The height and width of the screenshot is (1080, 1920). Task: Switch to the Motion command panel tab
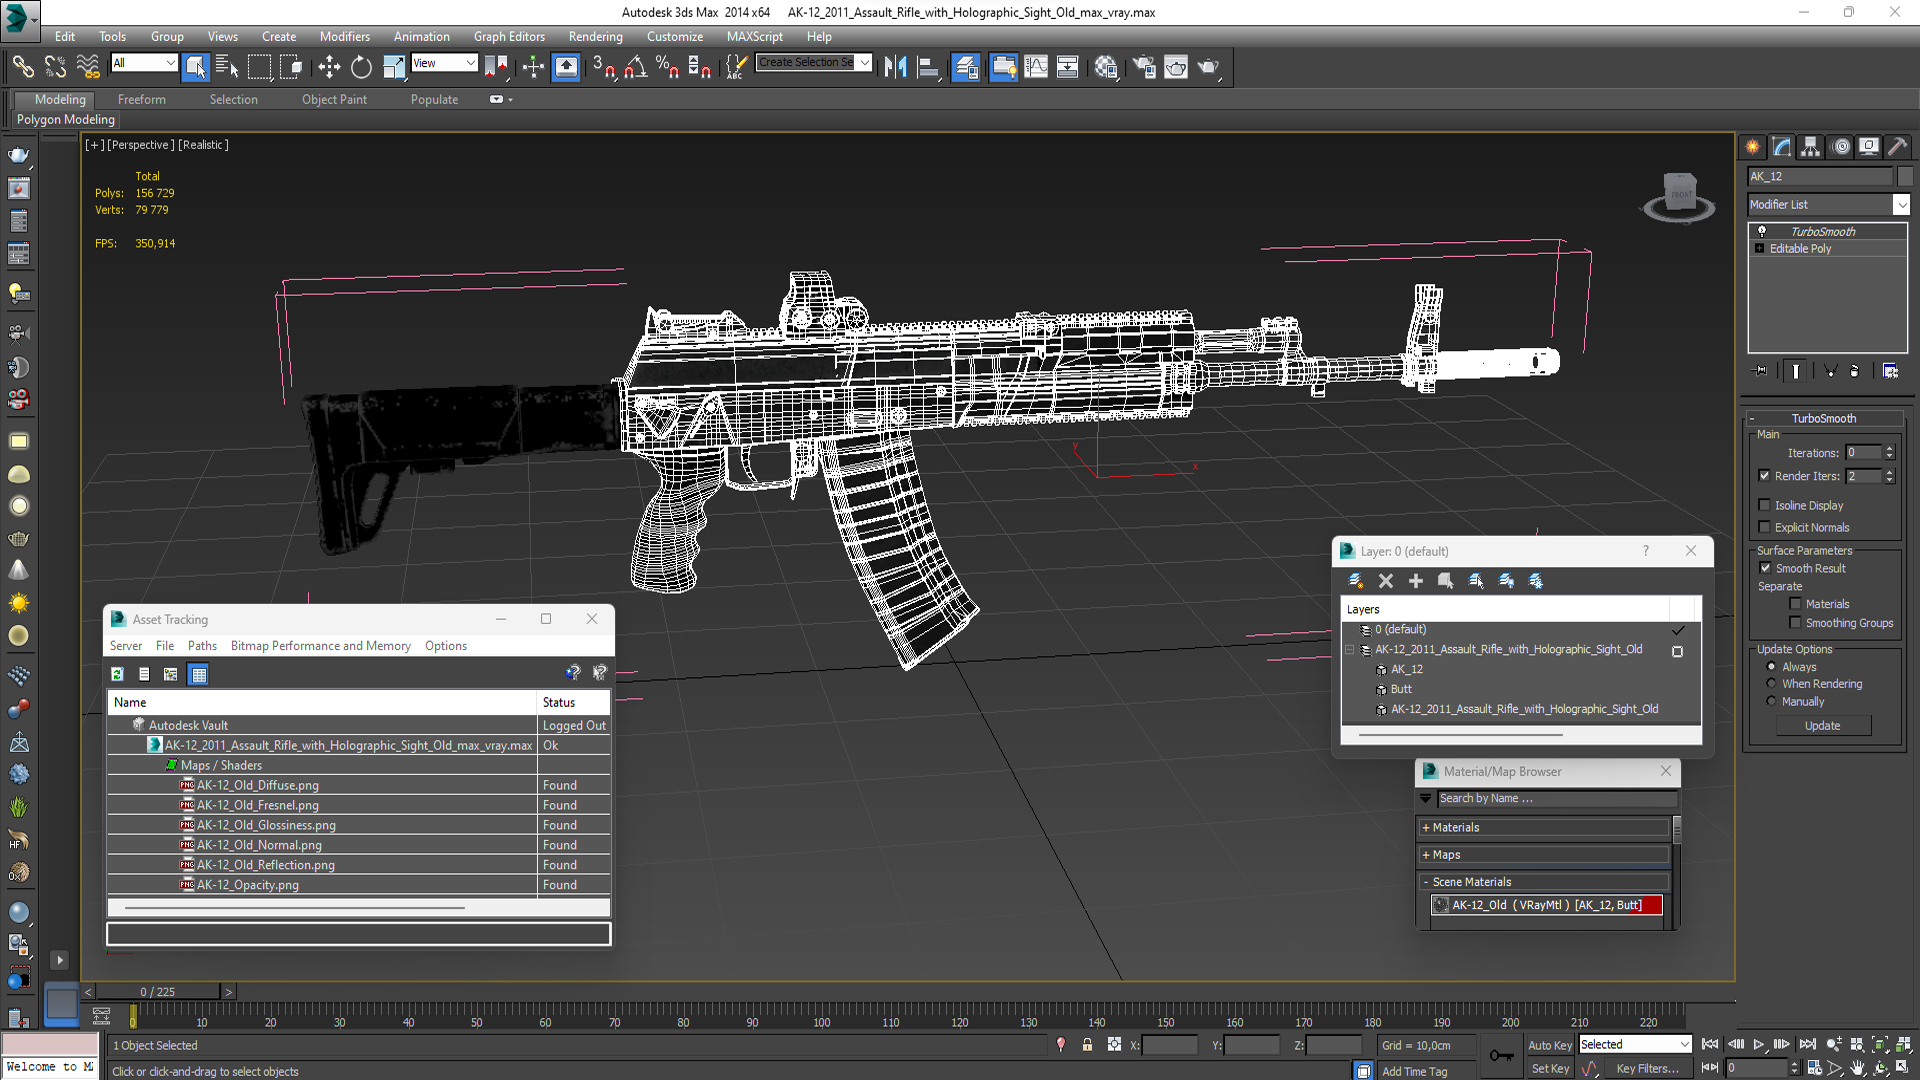coord(1840,147)
